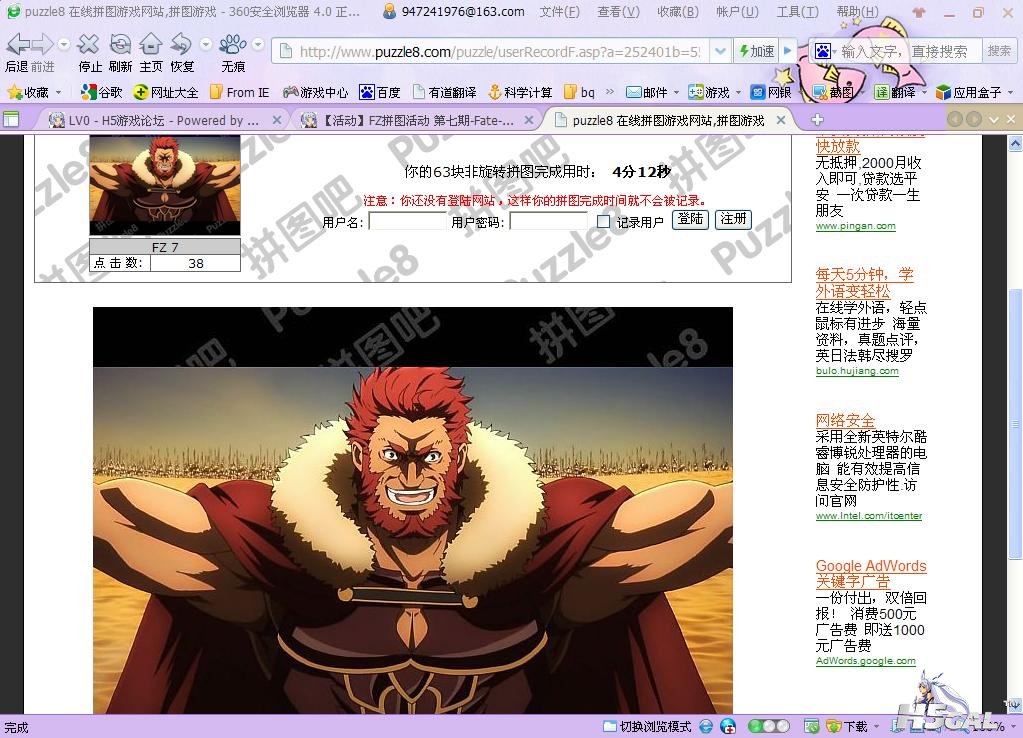This screenshot has width=1023, height=738.
Task: Open the address bar URL history dropdown
Action: (x=720, y=51)
